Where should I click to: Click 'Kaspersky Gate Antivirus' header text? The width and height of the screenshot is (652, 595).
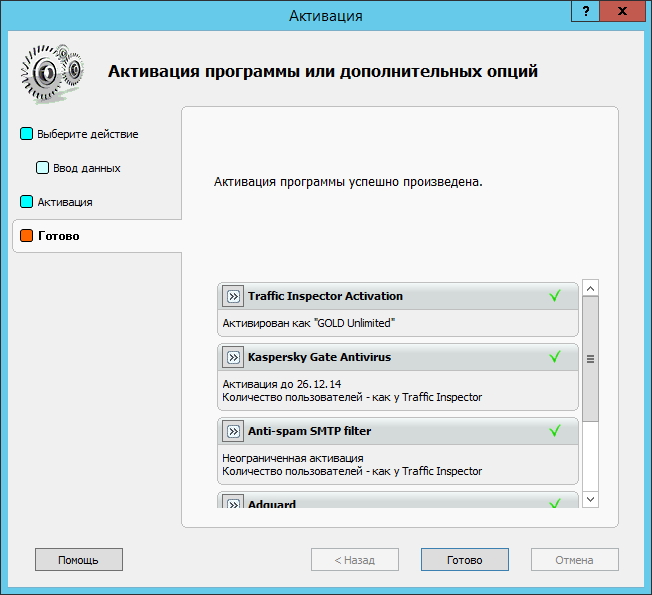coord(319,357)
